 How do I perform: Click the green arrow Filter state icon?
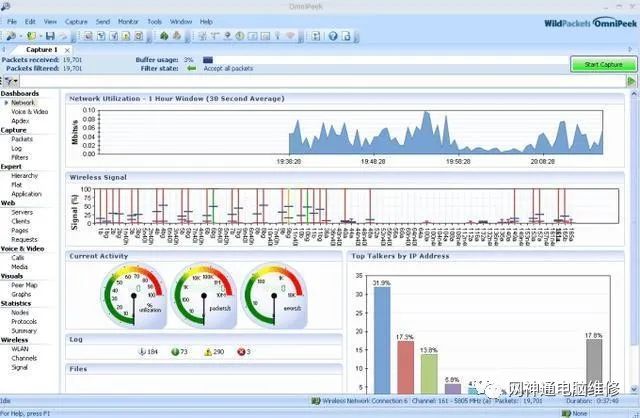(191, 68)
